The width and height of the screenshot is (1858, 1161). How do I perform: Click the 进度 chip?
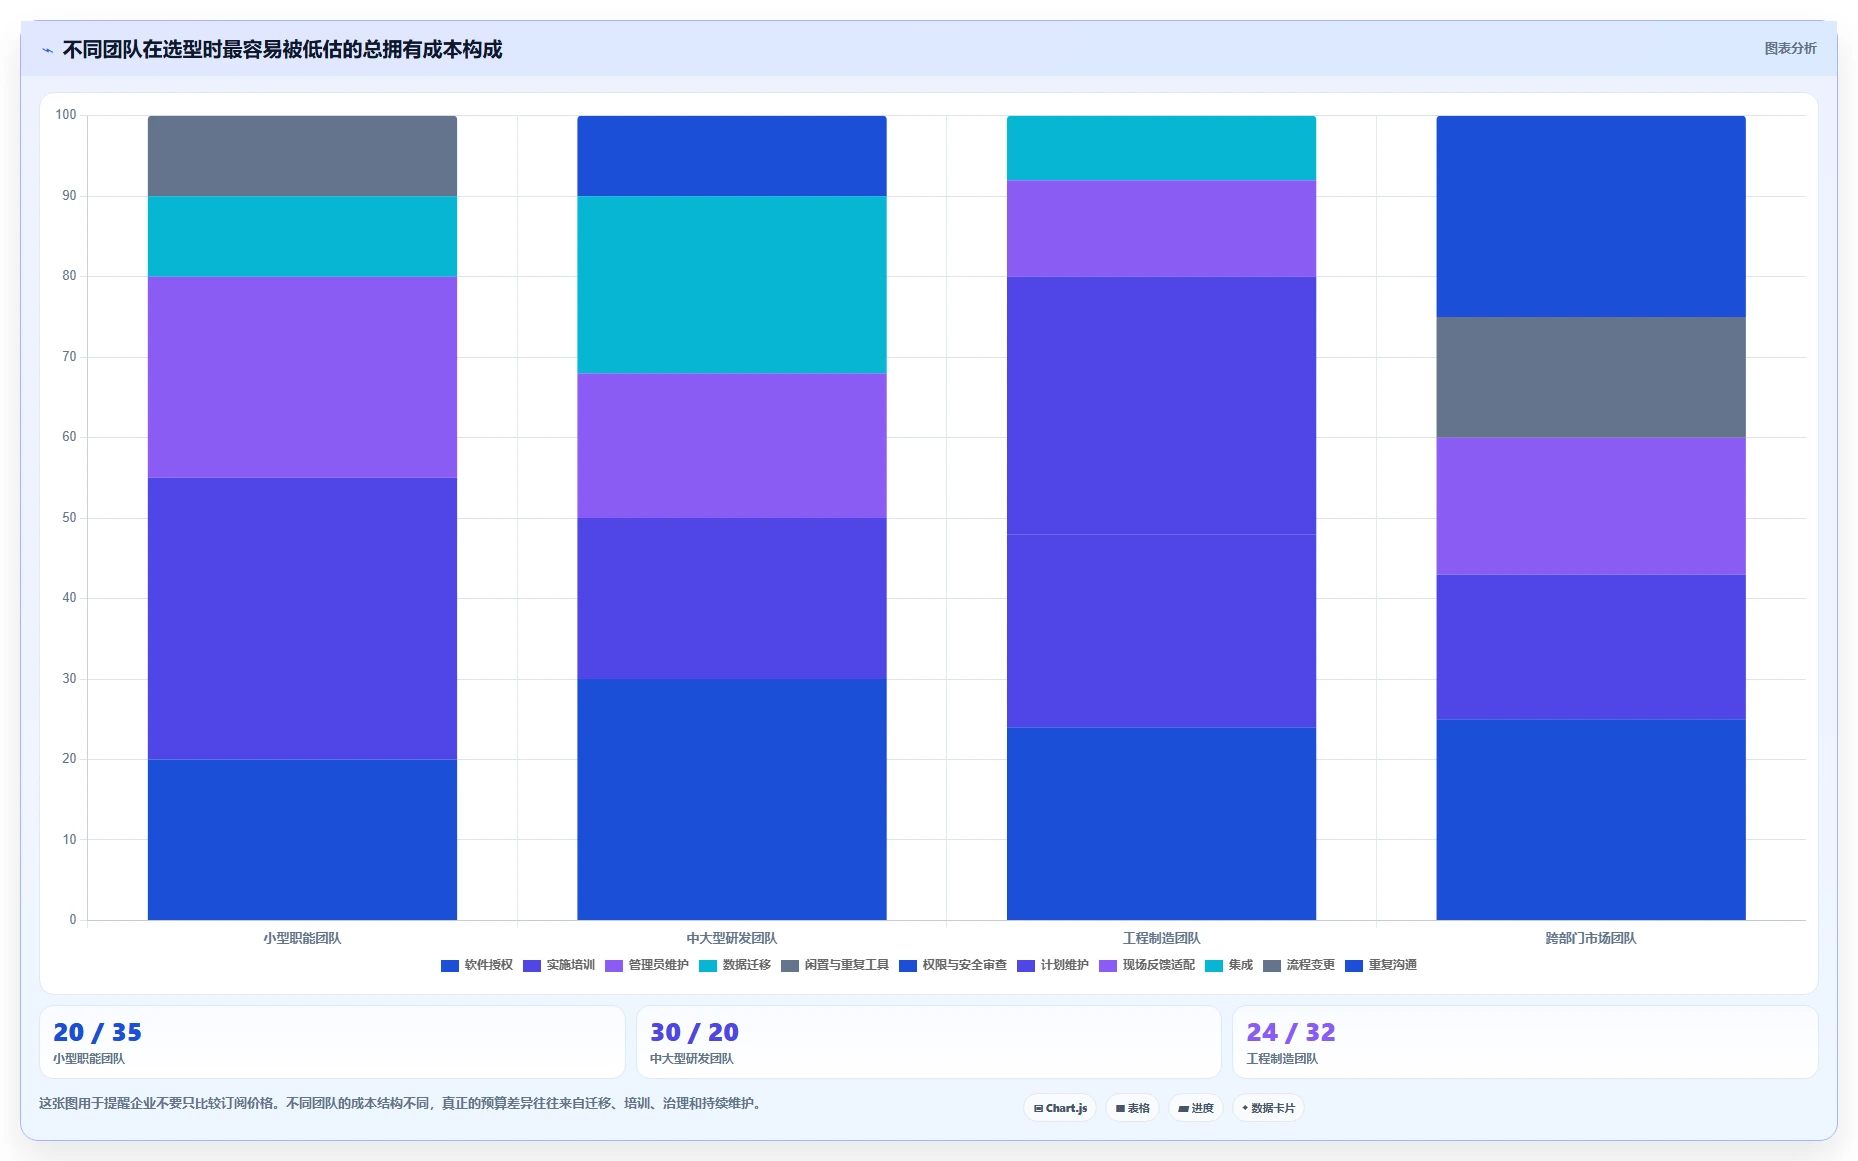(1196, 1108)
